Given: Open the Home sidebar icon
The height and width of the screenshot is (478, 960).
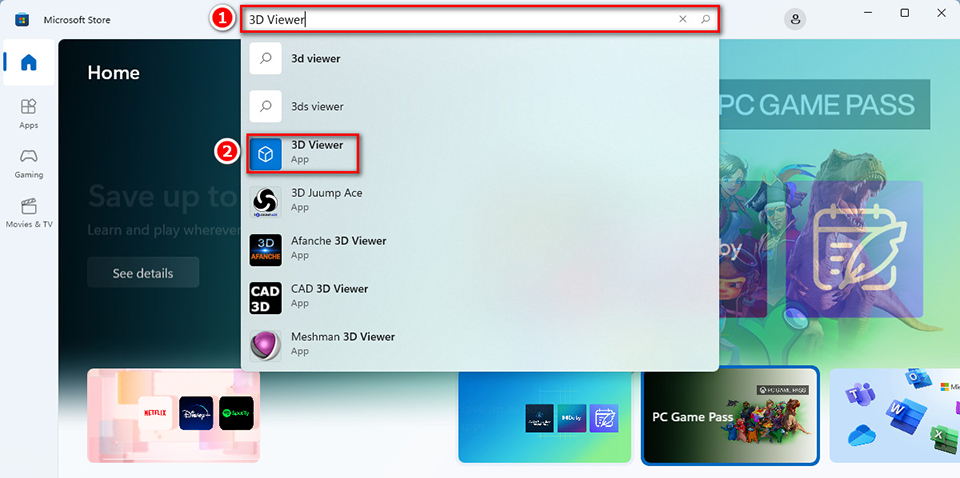Looking at the screenshot, I should tap(29, 62).
